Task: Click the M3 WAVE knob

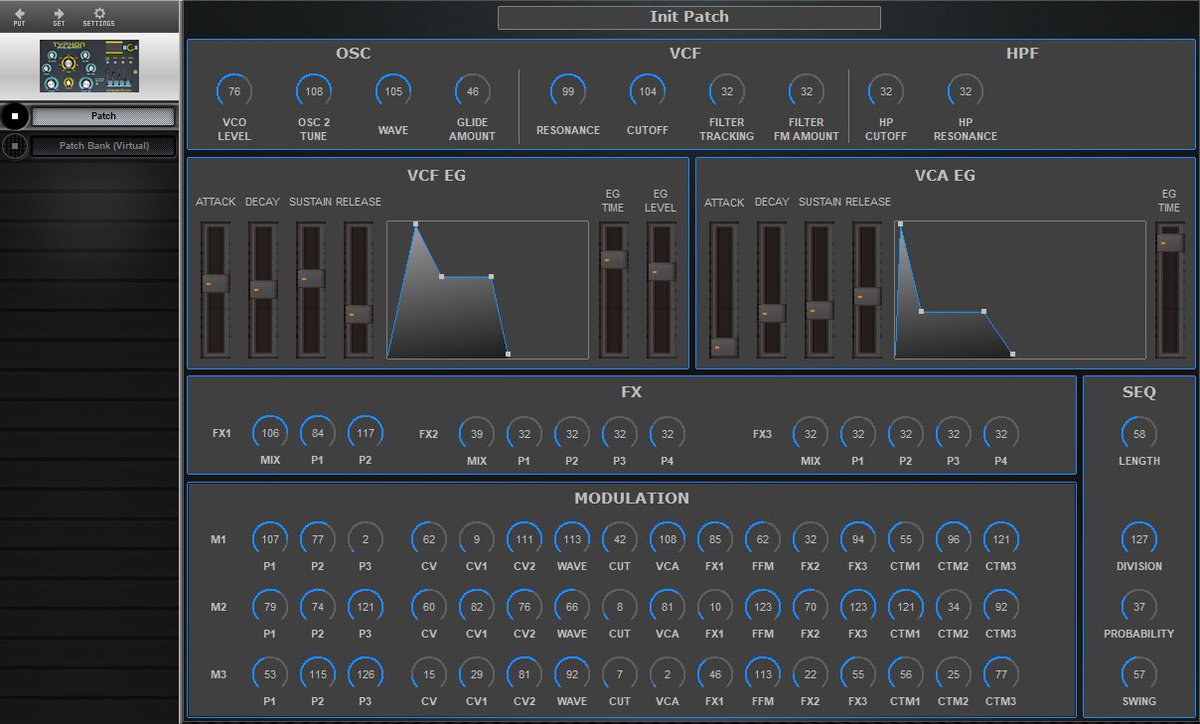Action: coord(572,675)
